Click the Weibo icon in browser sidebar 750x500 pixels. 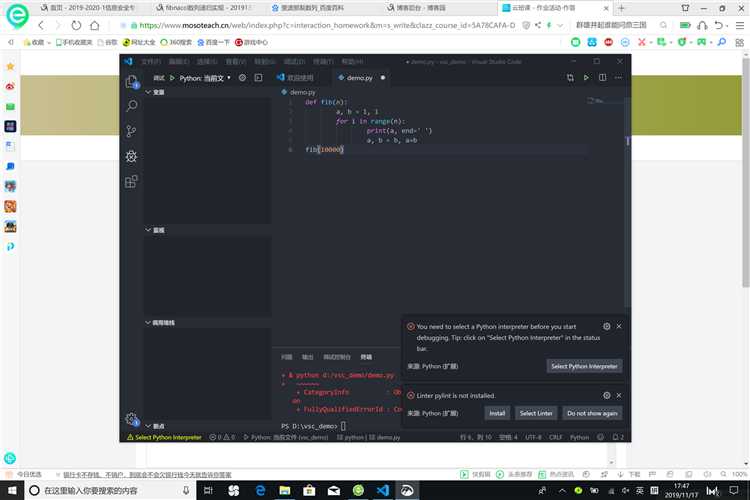coord(10,87)
